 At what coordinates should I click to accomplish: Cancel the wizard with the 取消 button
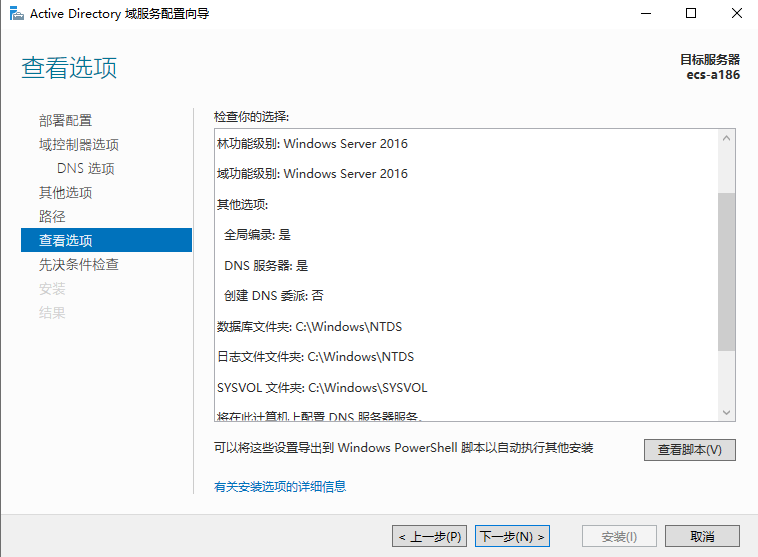[x=702, y=536]
